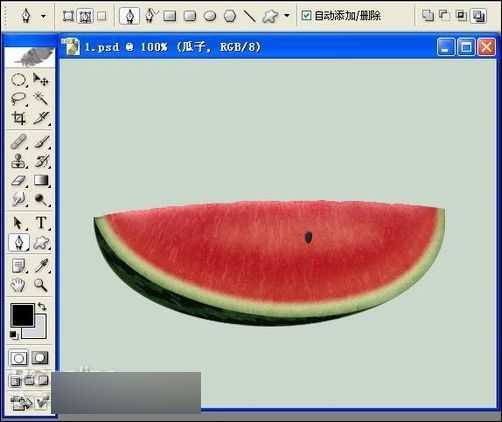Select the Hand tool
The height and width of the screenshot is (422, 502).
(x=18, y=286)
